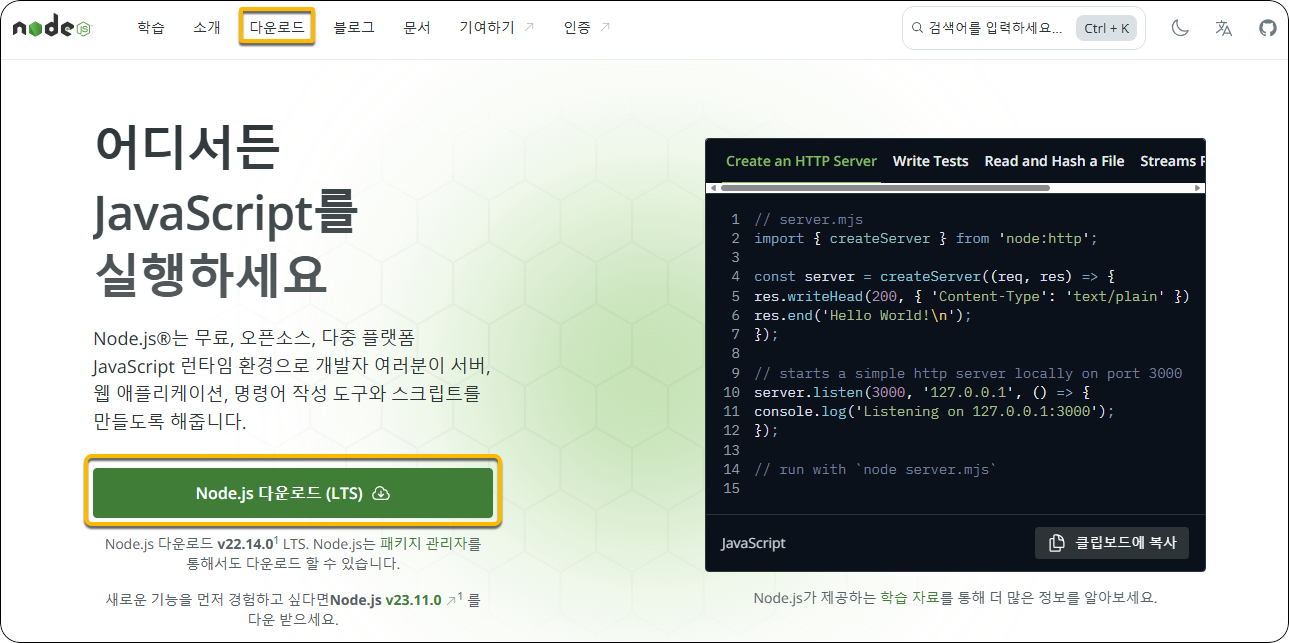The width and height of the screenshot is (1289, 643).
Task: Open the language translation icon
Action: 1224,28
